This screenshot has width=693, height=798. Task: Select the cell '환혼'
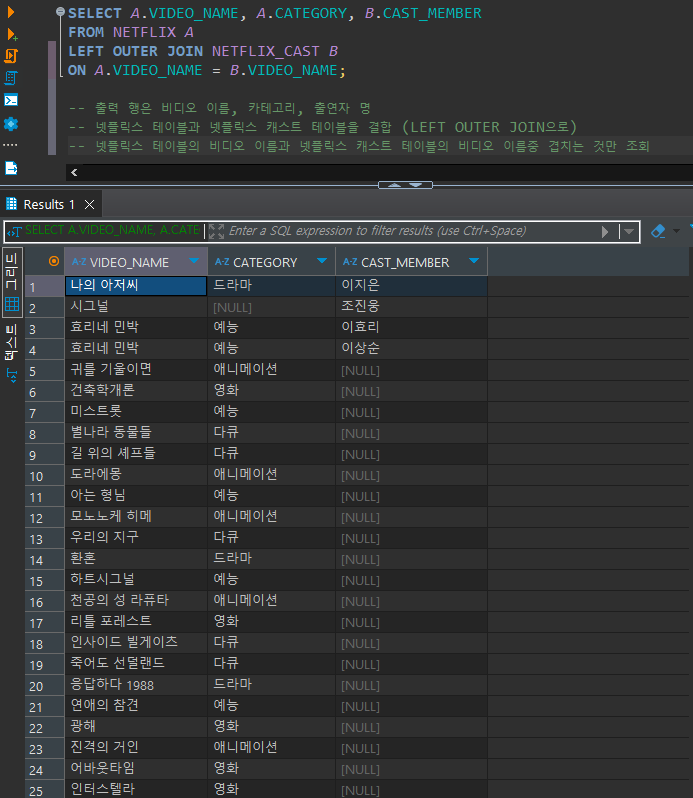[x=136, y=559]
